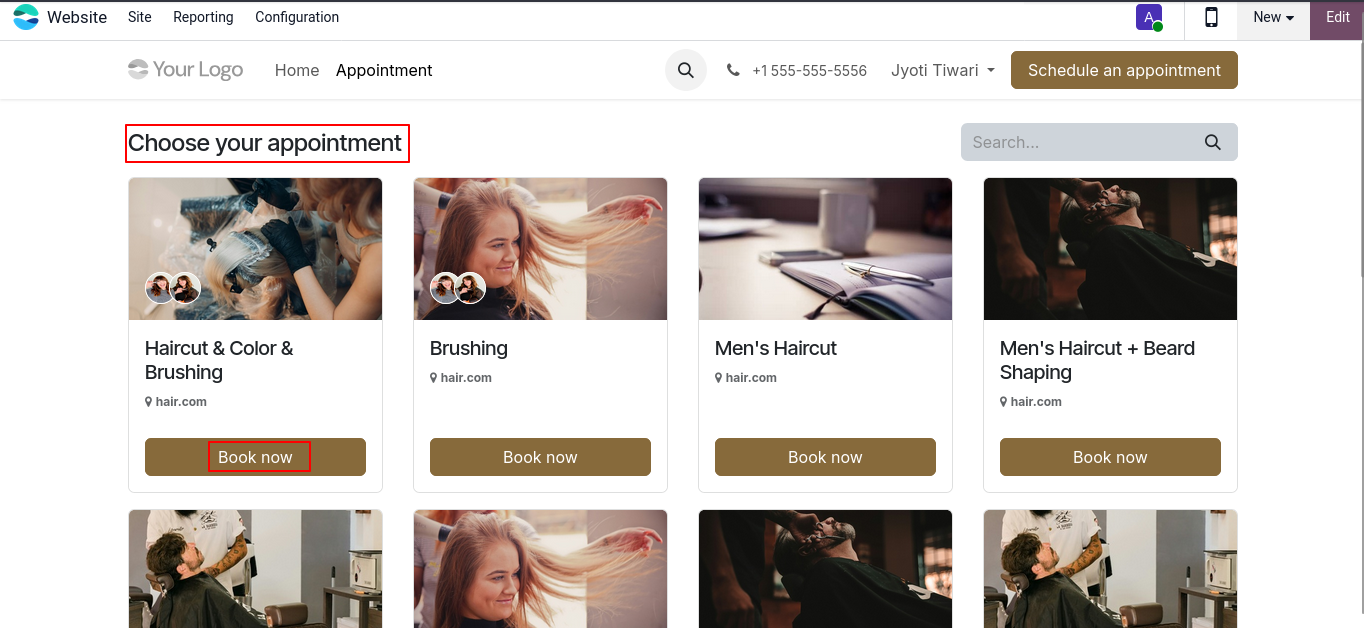Click staff avatars on Haircut & Color card

tap(173, 288)
